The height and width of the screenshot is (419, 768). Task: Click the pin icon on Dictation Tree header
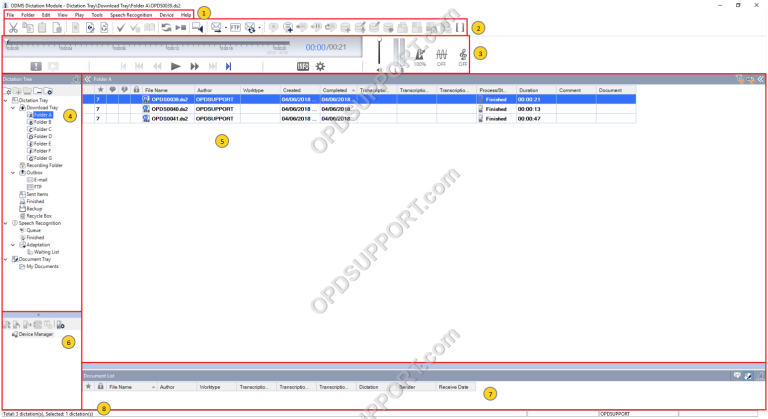(x=75, y=79)
